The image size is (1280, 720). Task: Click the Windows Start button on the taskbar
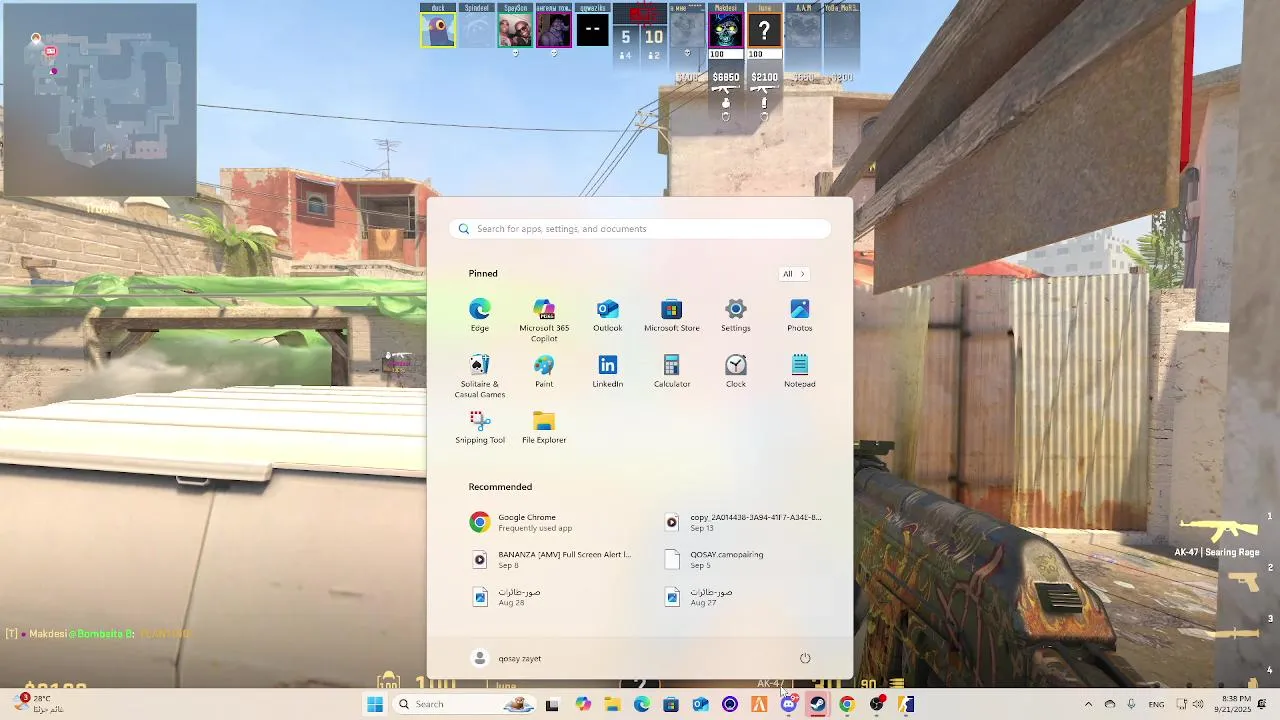coord(375,704)
